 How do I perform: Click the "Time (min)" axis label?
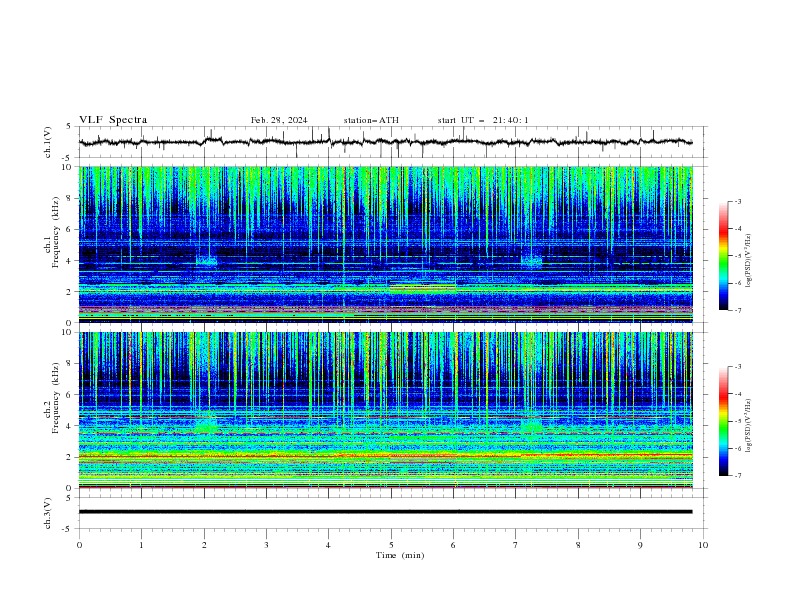coord(400,555)
